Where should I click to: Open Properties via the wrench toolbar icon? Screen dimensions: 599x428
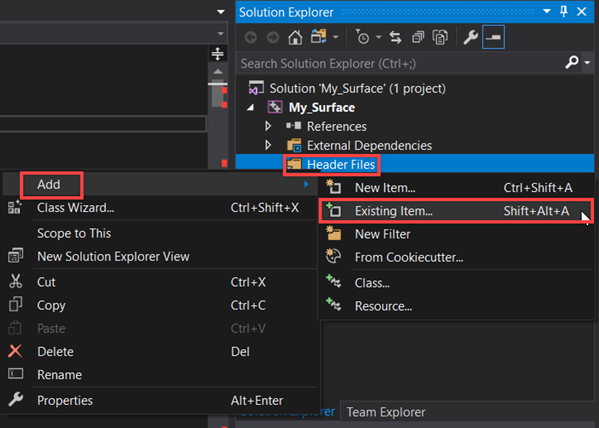click(471, 37)
